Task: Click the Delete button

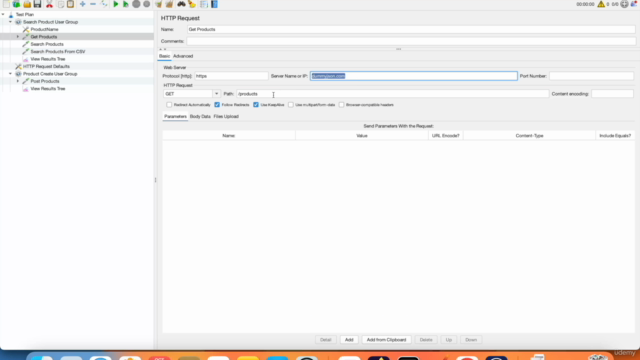Action: [x=426, y=340]
